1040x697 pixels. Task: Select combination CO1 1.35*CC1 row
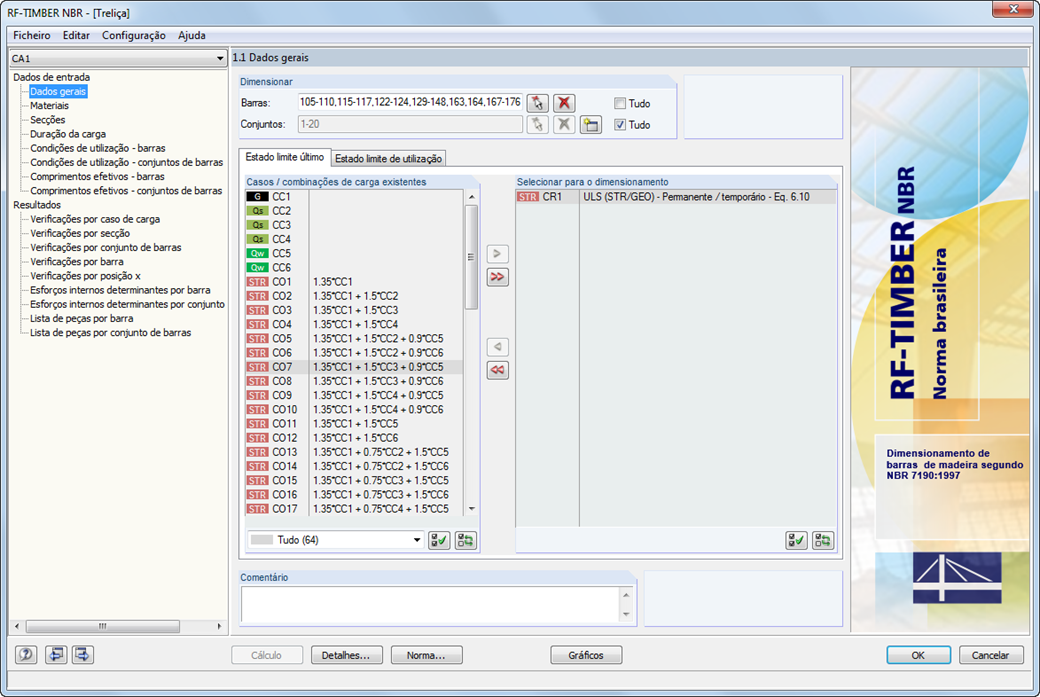click(354, 282)
